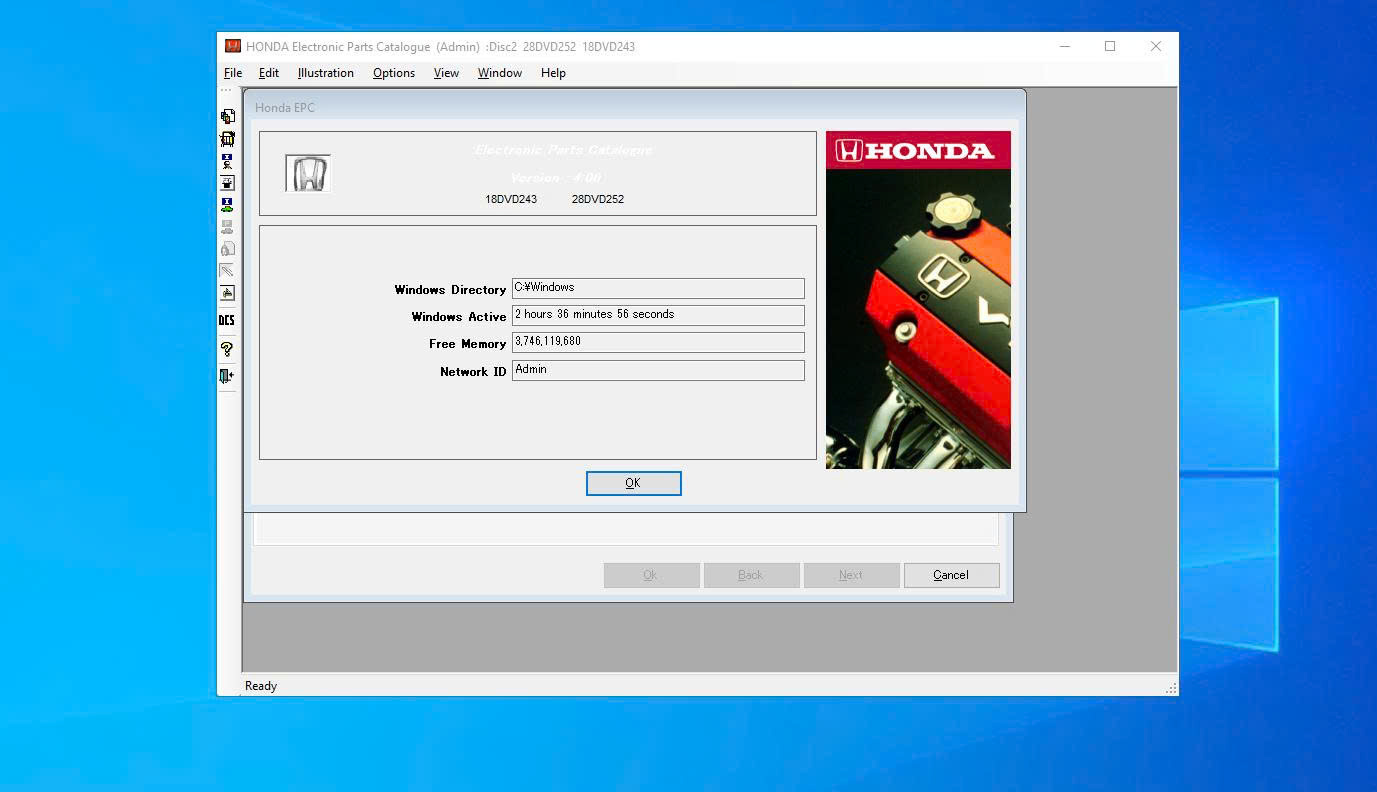This screenshot has width=1377, height=792.
Task: Click the customer information toolbar icon
Action: pyautogui.click(x=227, y=163)
